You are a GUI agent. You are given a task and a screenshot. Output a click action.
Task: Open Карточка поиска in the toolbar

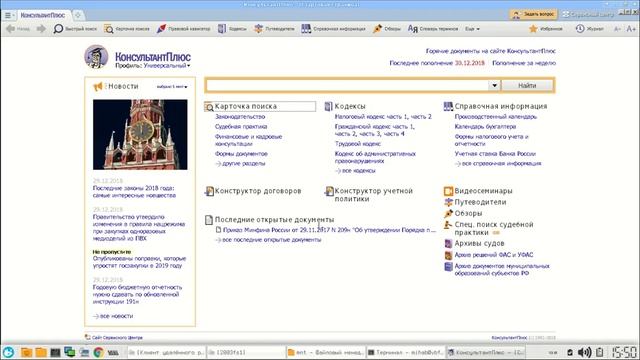[127, 29]
